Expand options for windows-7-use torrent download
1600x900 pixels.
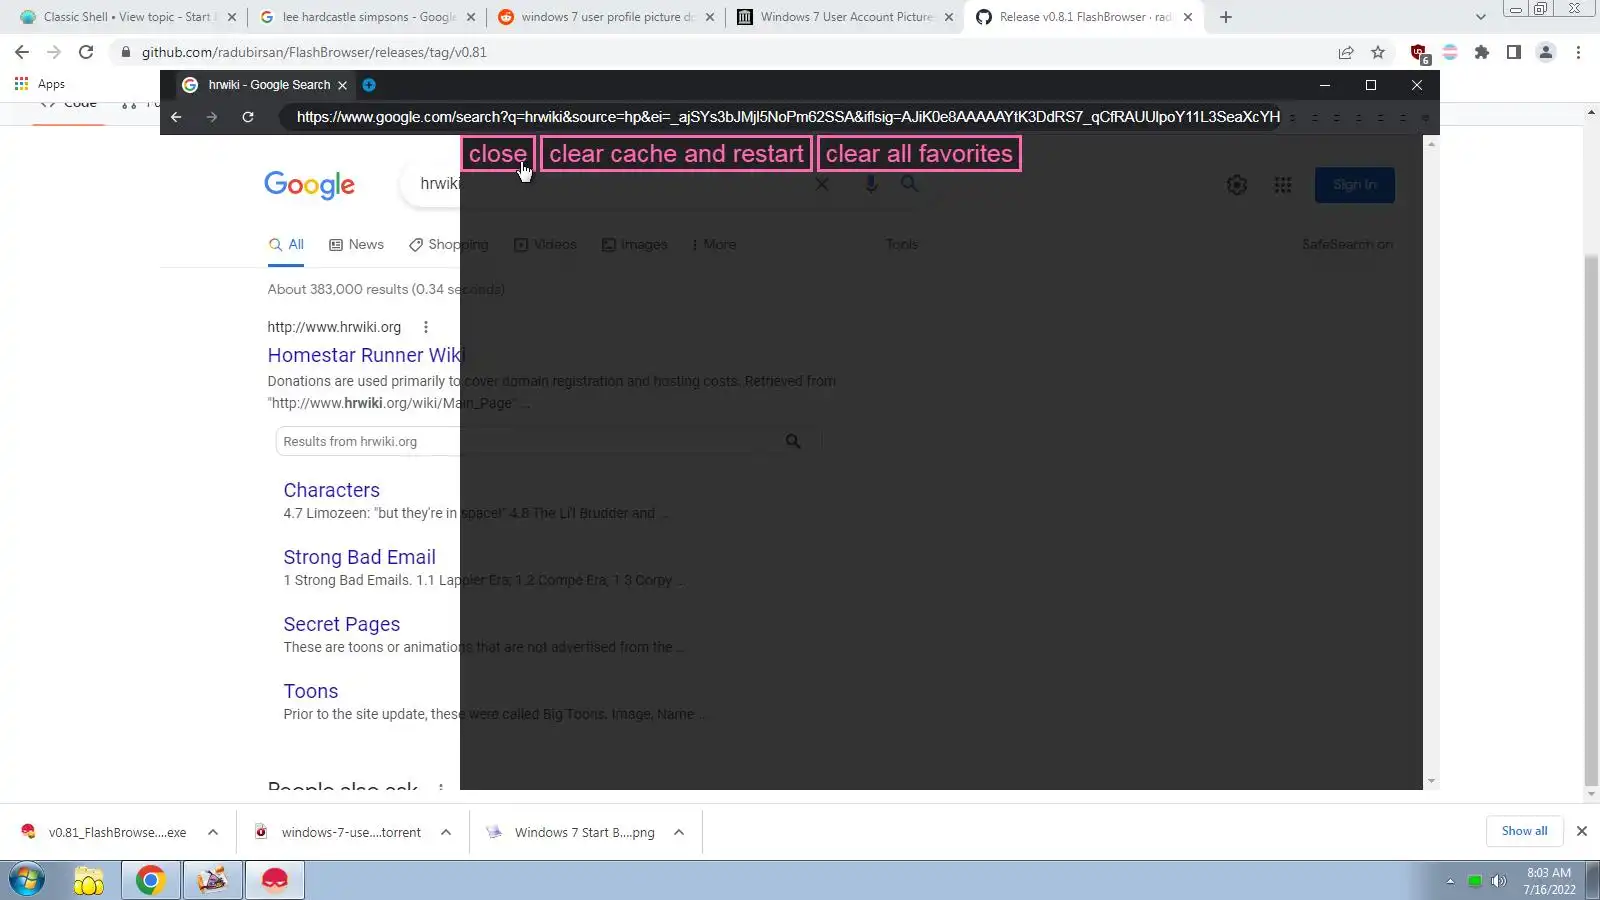tap(446, 832)
